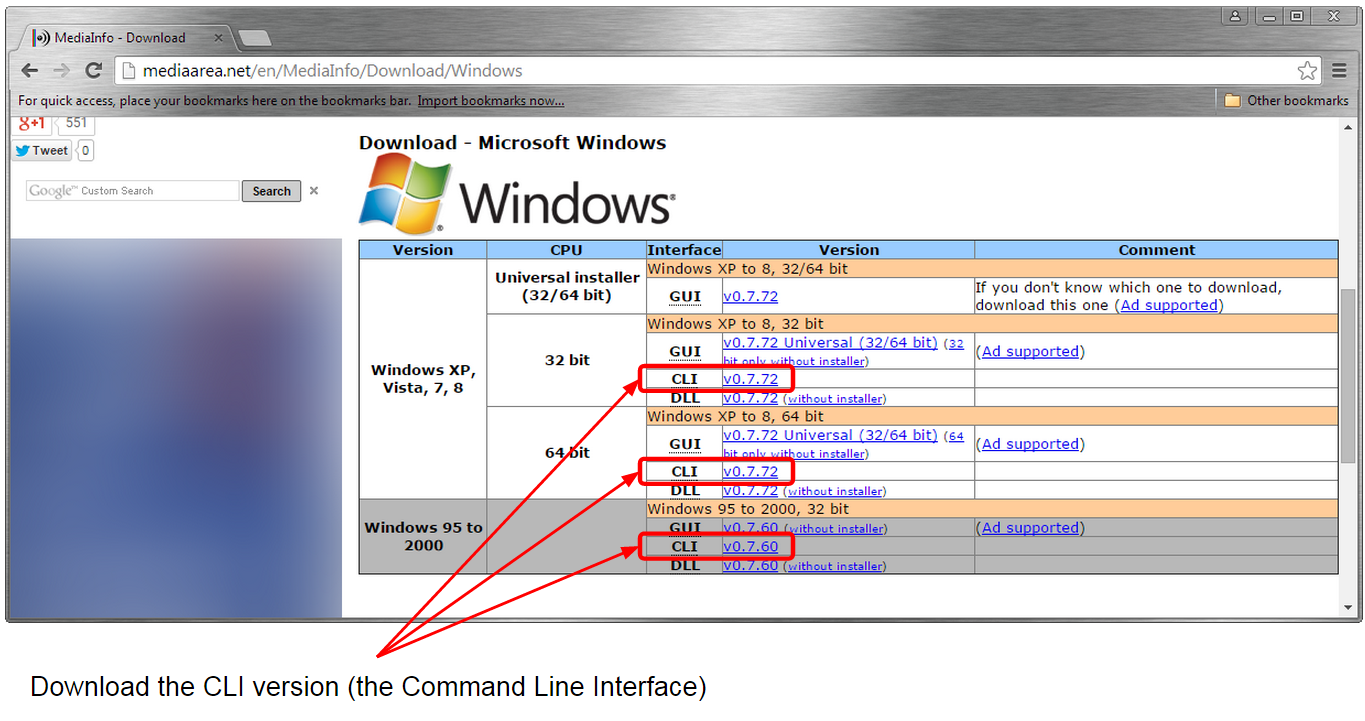Download the Windows 95 to 2000 GUI v0.7.60

point(750,527)
